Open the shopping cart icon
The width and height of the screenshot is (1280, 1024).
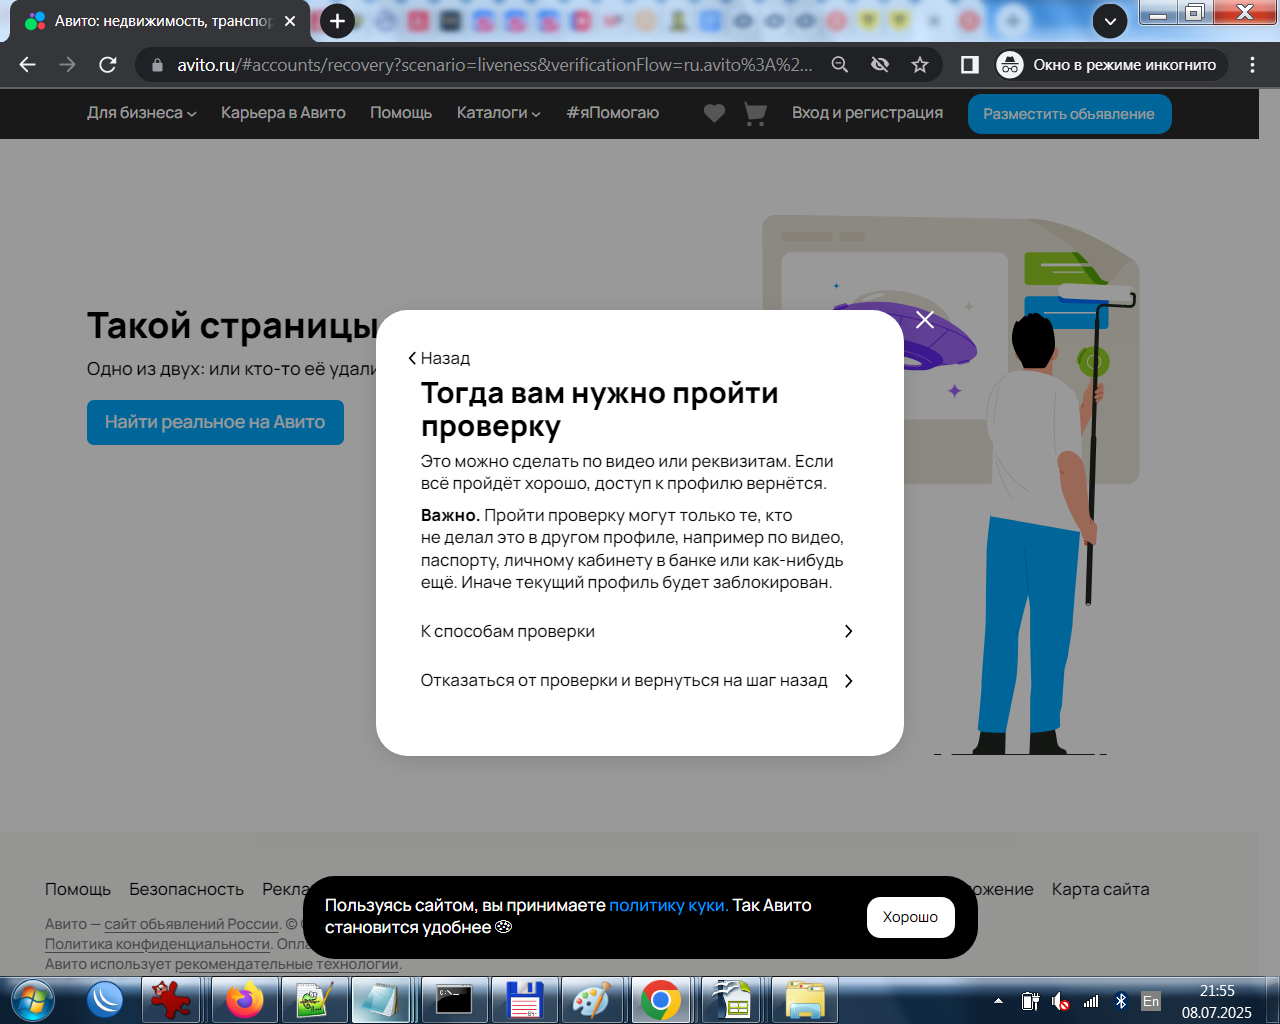[755, 114]
